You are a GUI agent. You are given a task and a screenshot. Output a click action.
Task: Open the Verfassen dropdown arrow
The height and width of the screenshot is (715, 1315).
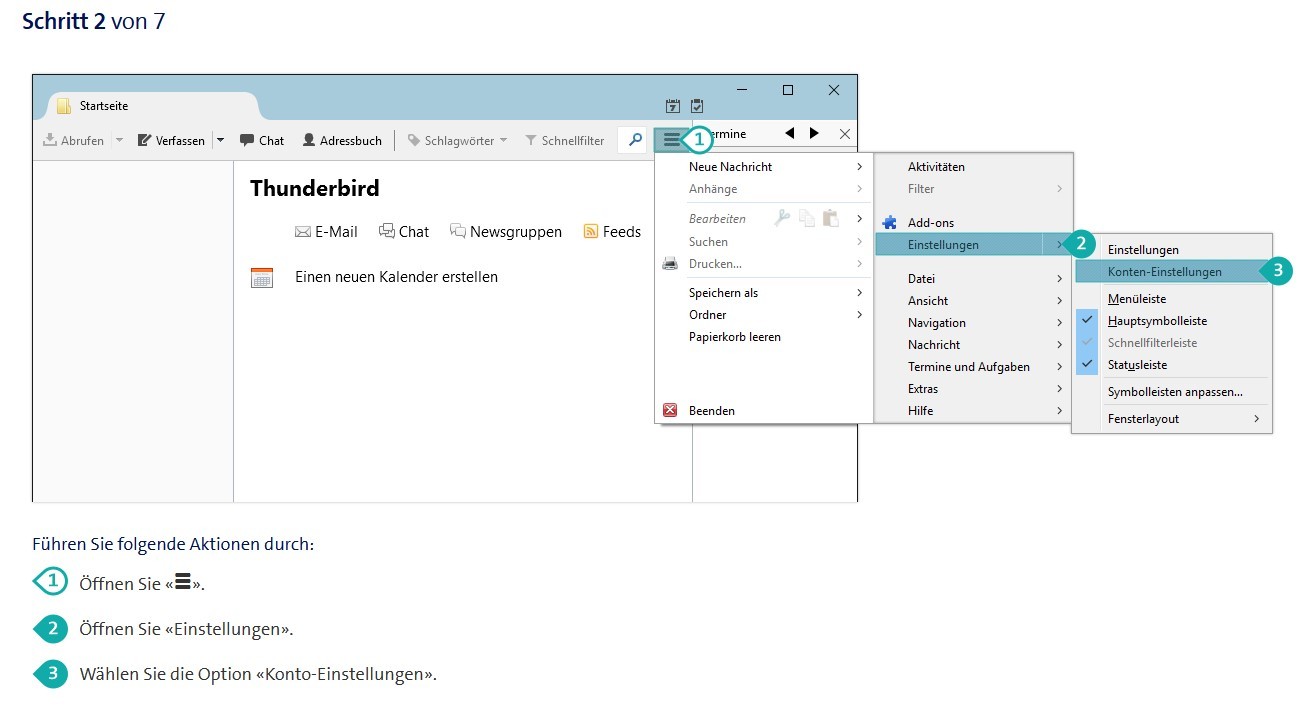pos(221,141)
